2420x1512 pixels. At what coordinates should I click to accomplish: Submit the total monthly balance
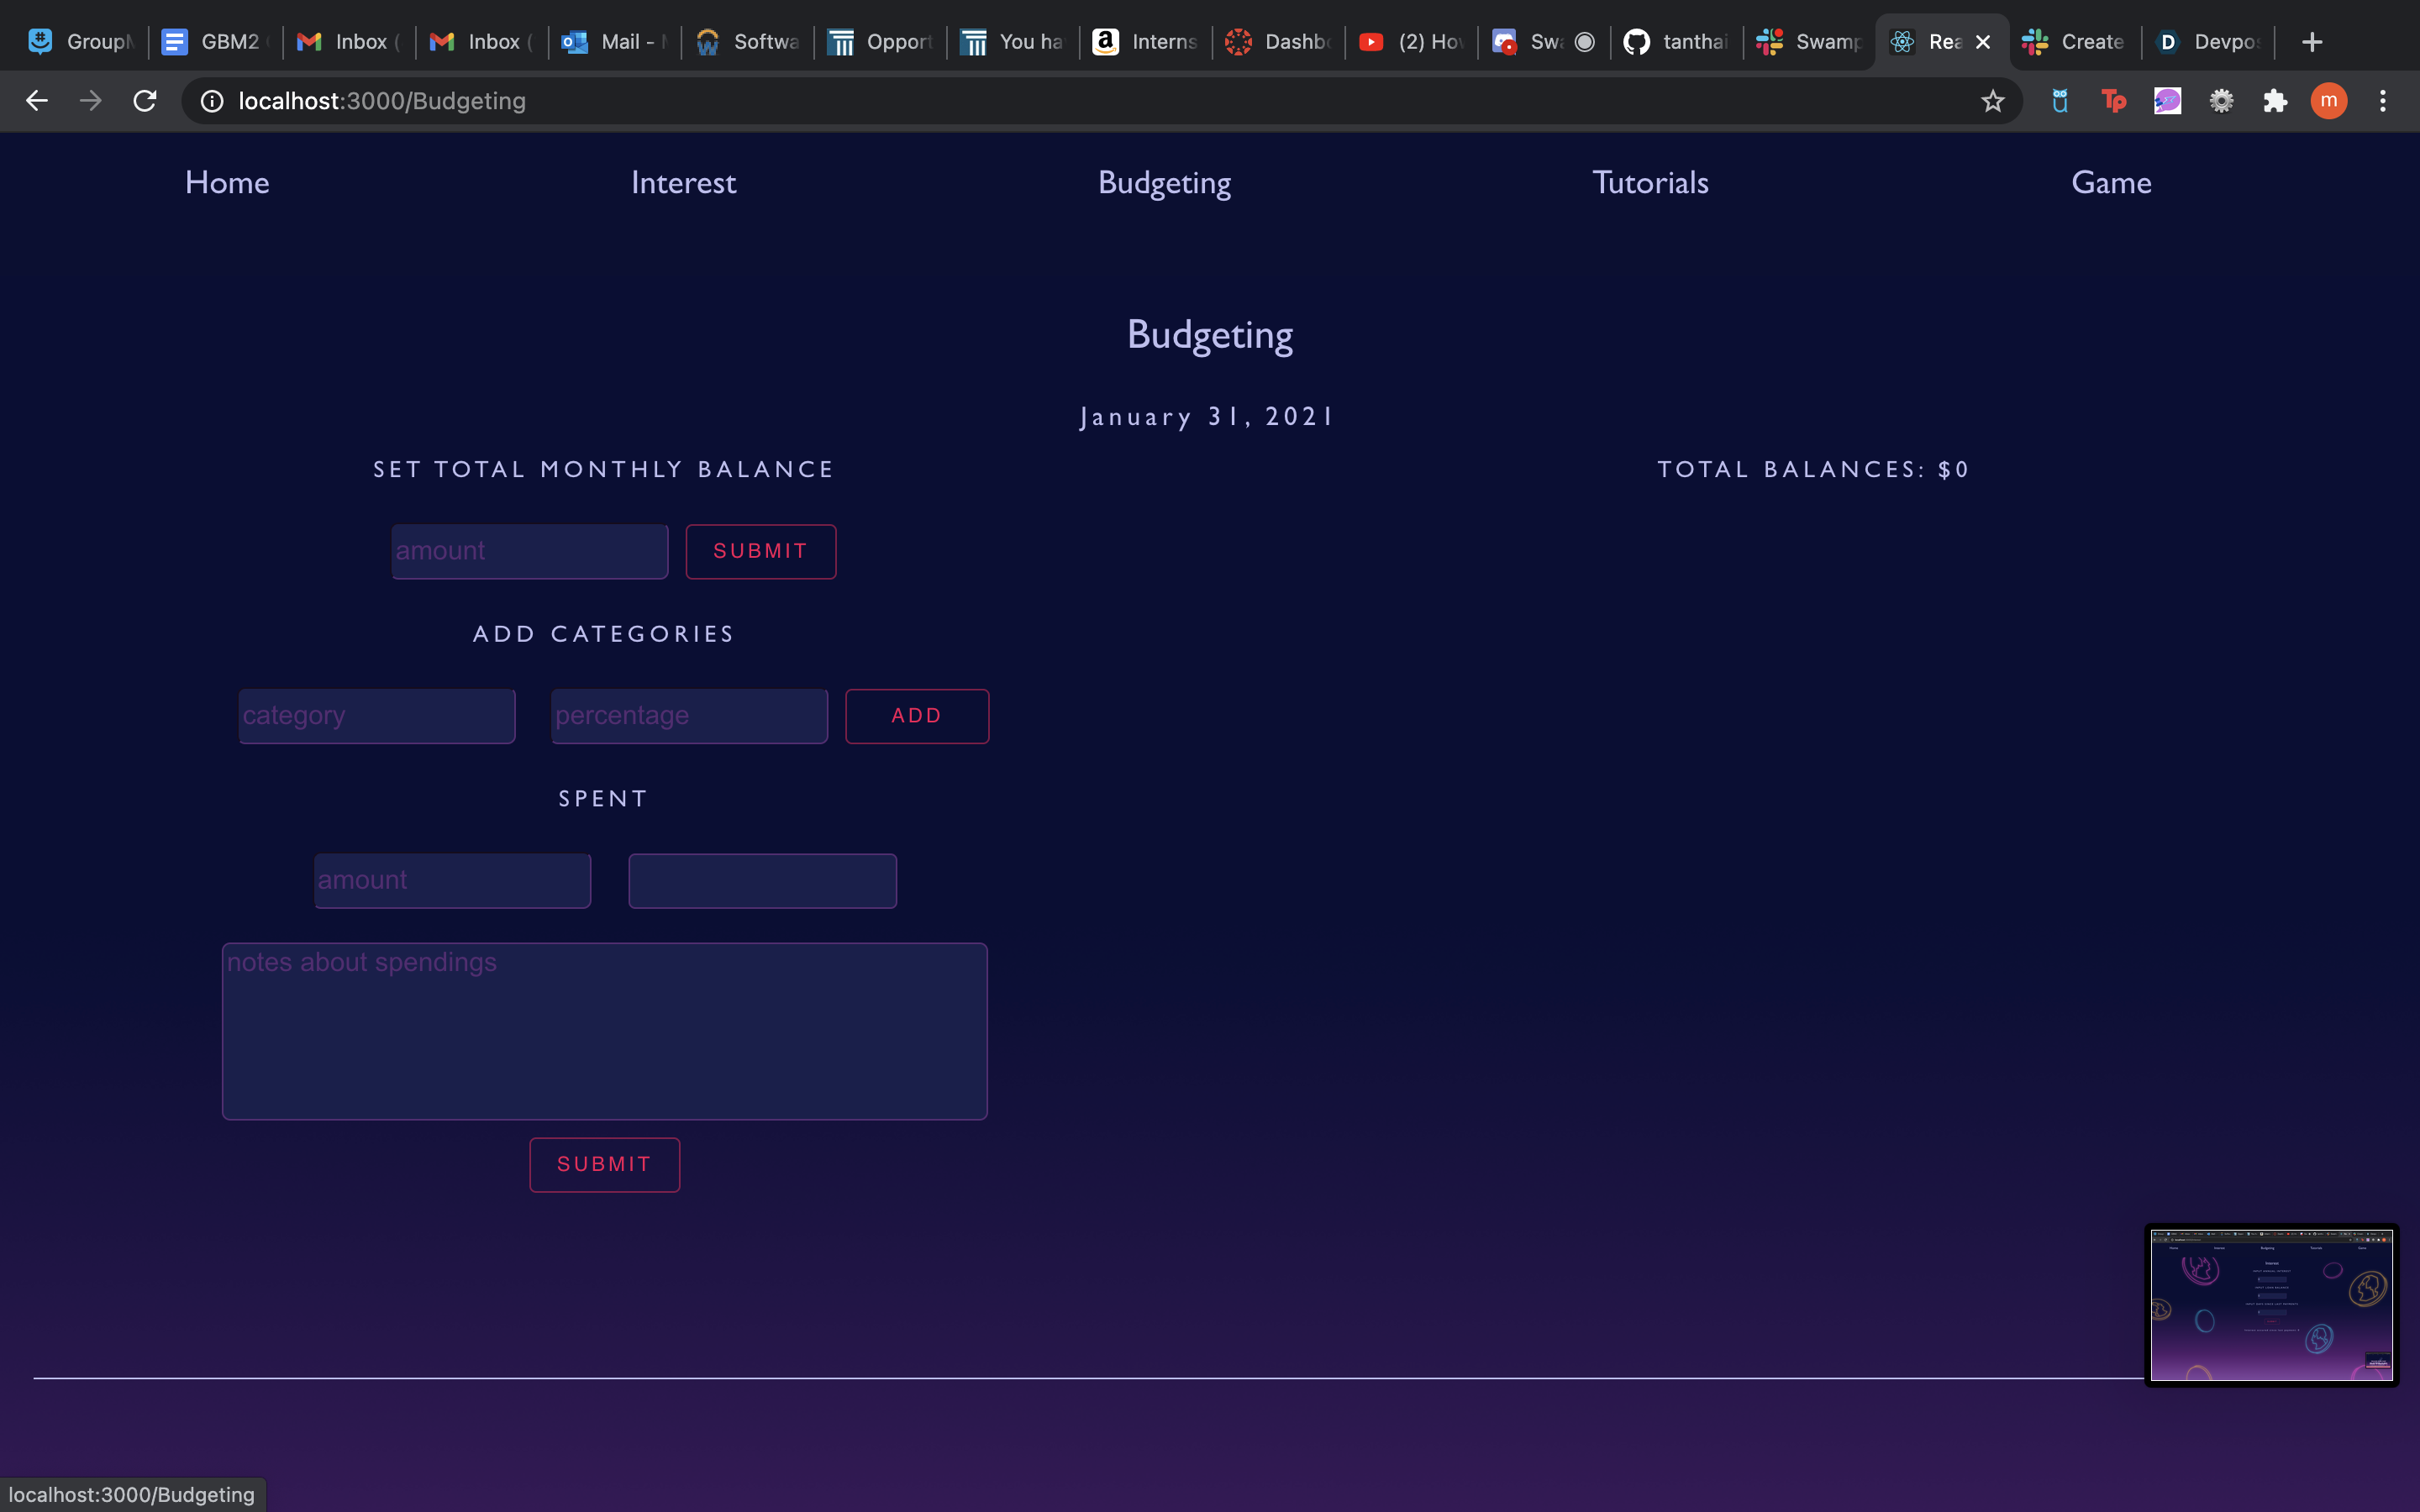[x=760, y=551]
